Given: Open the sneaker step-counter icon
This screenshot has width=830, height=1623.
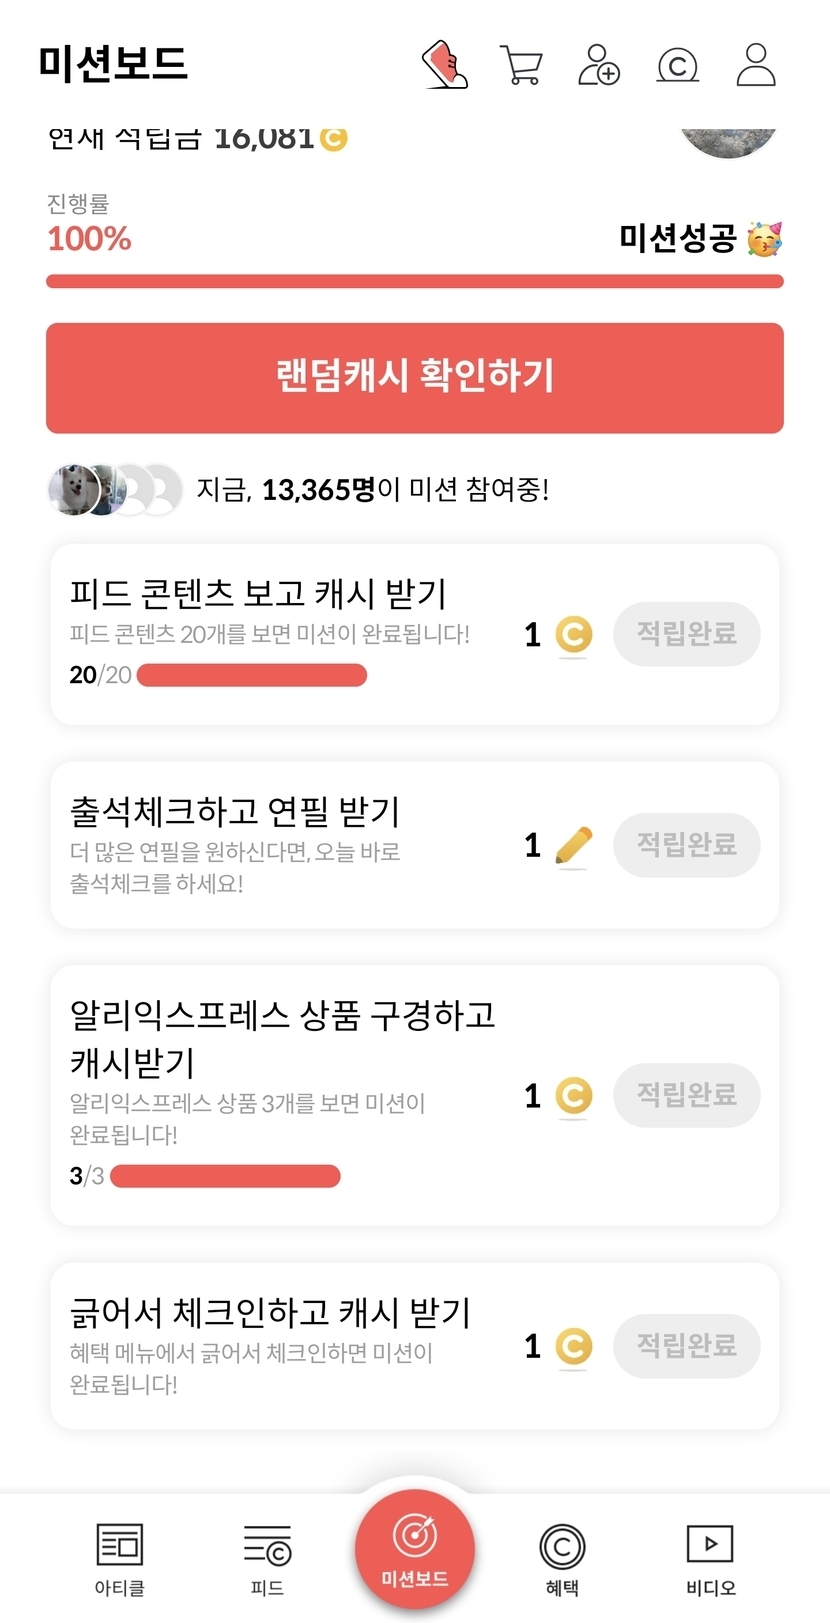Looking at the screenshot, I should (445, 65).
